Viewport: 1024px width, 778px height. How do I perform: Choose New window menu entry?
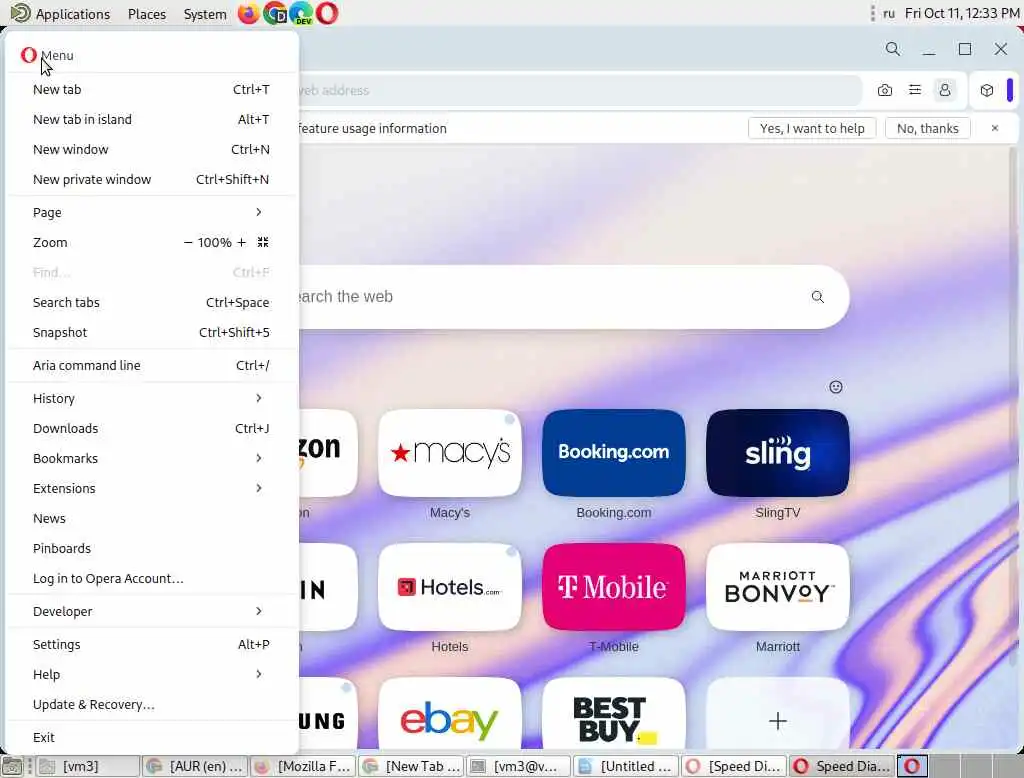point(152,150)
